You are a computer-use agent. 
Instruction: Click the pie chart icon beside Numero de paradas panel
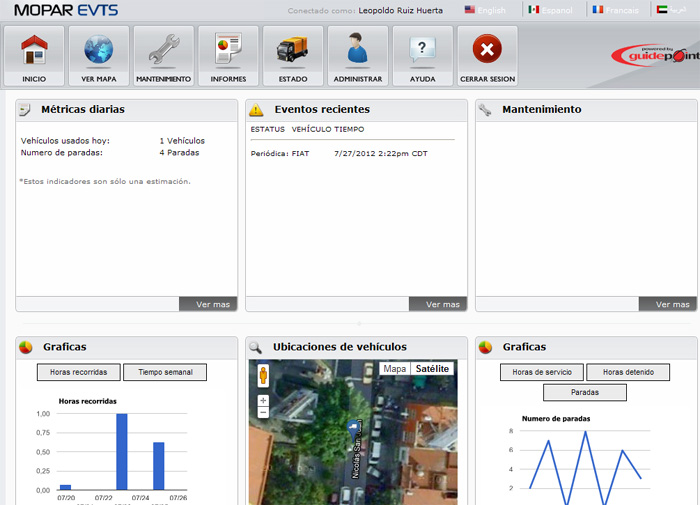tap(485, 347)
